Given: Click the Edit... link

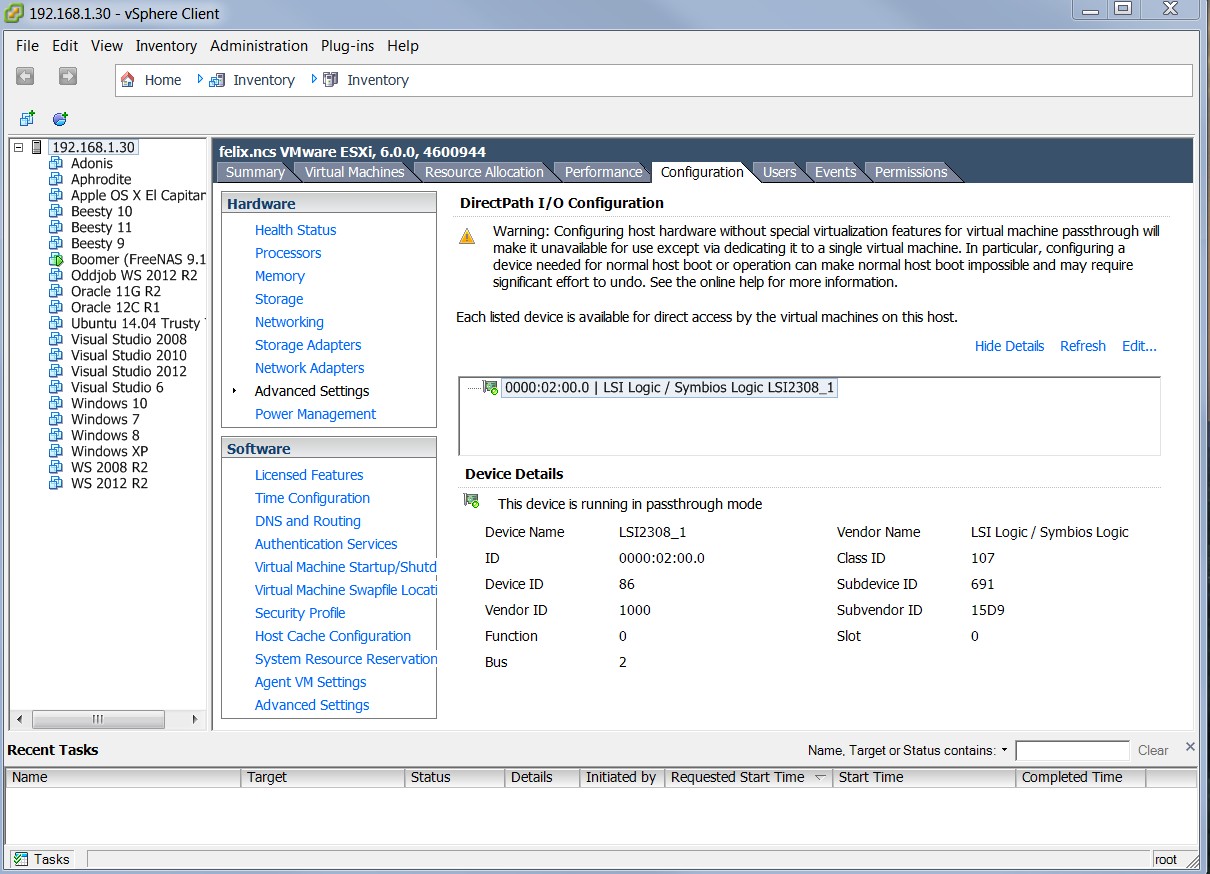Looking at the screenshot, I should pos(1139,346).
